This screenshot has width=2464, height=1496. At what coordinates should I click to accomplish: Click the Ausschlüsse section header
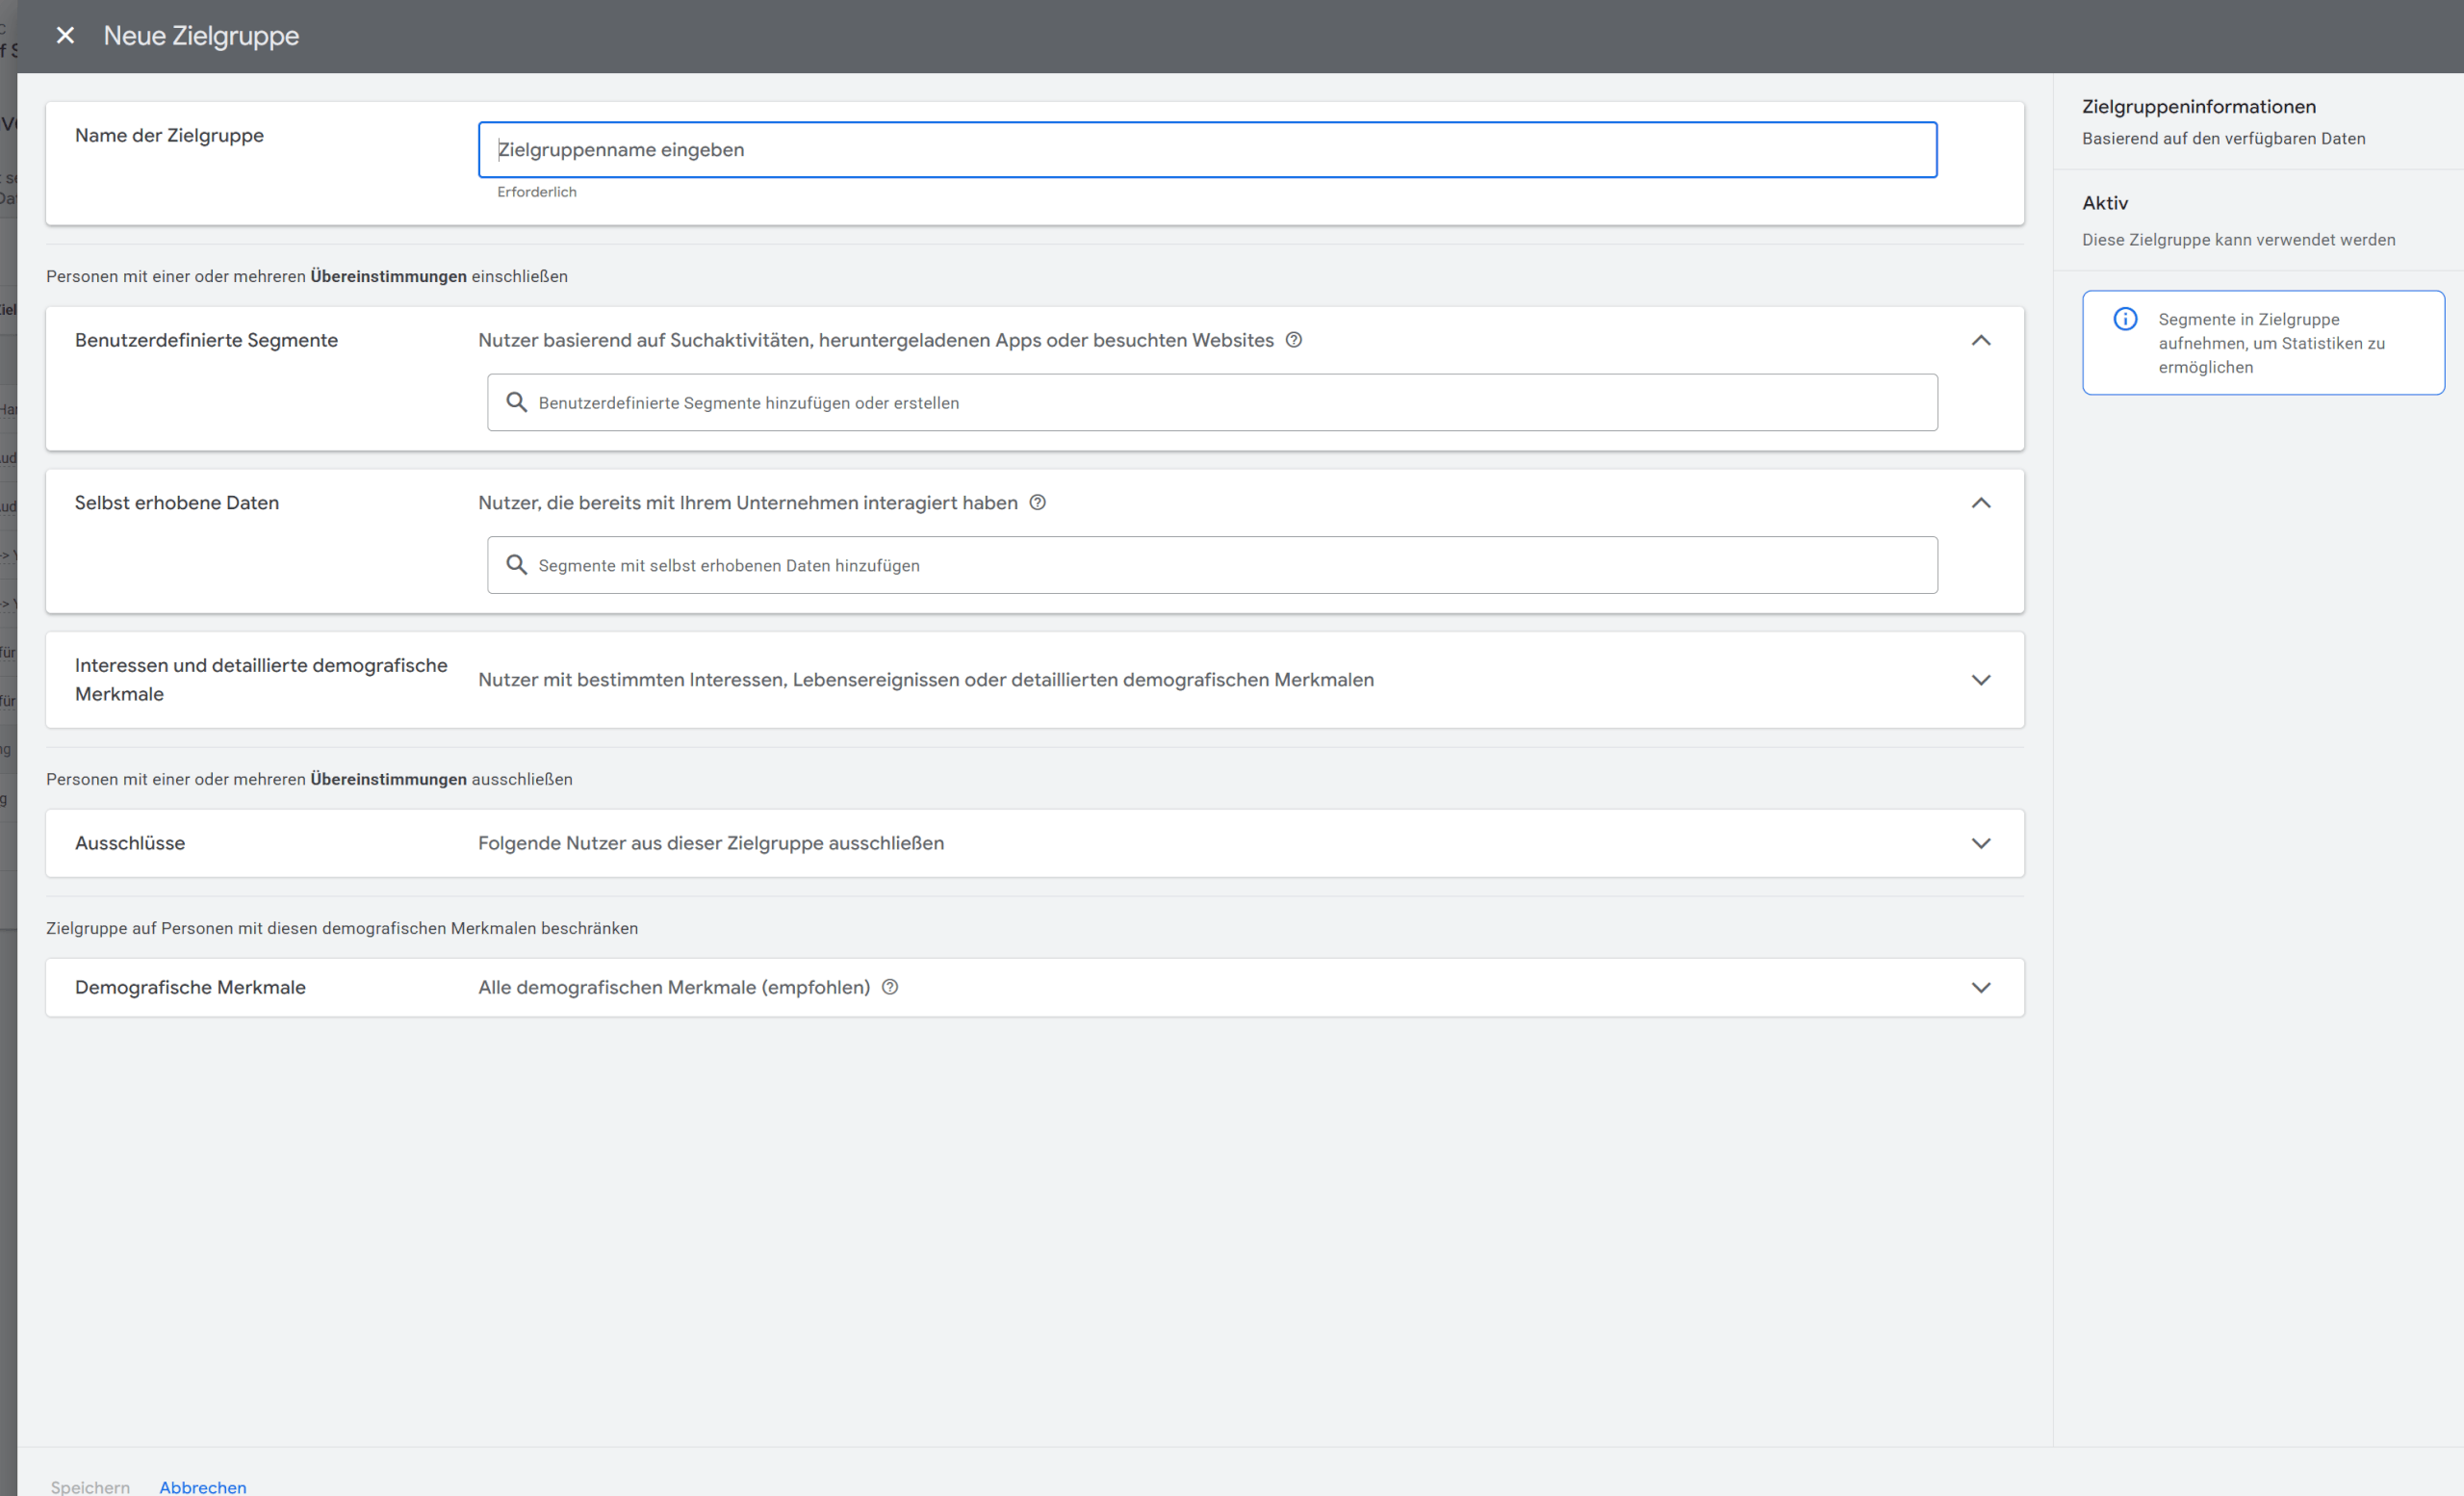coord(129,843)
